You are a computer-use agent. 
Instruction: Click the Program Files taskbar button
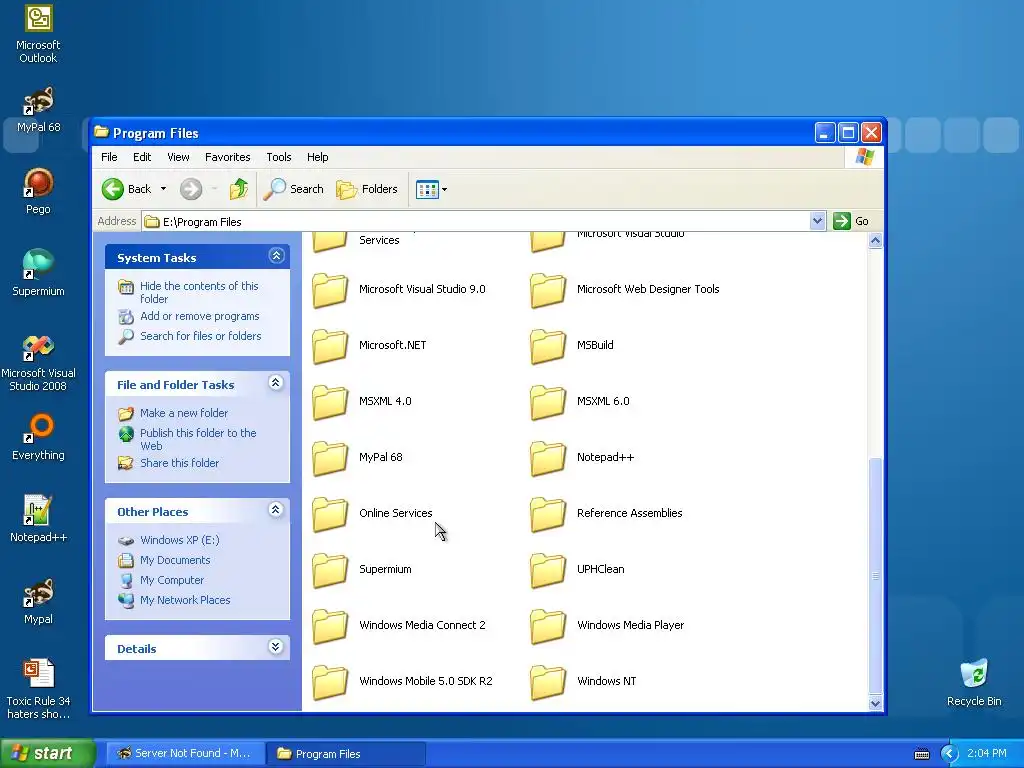click(x=347, y=754)
